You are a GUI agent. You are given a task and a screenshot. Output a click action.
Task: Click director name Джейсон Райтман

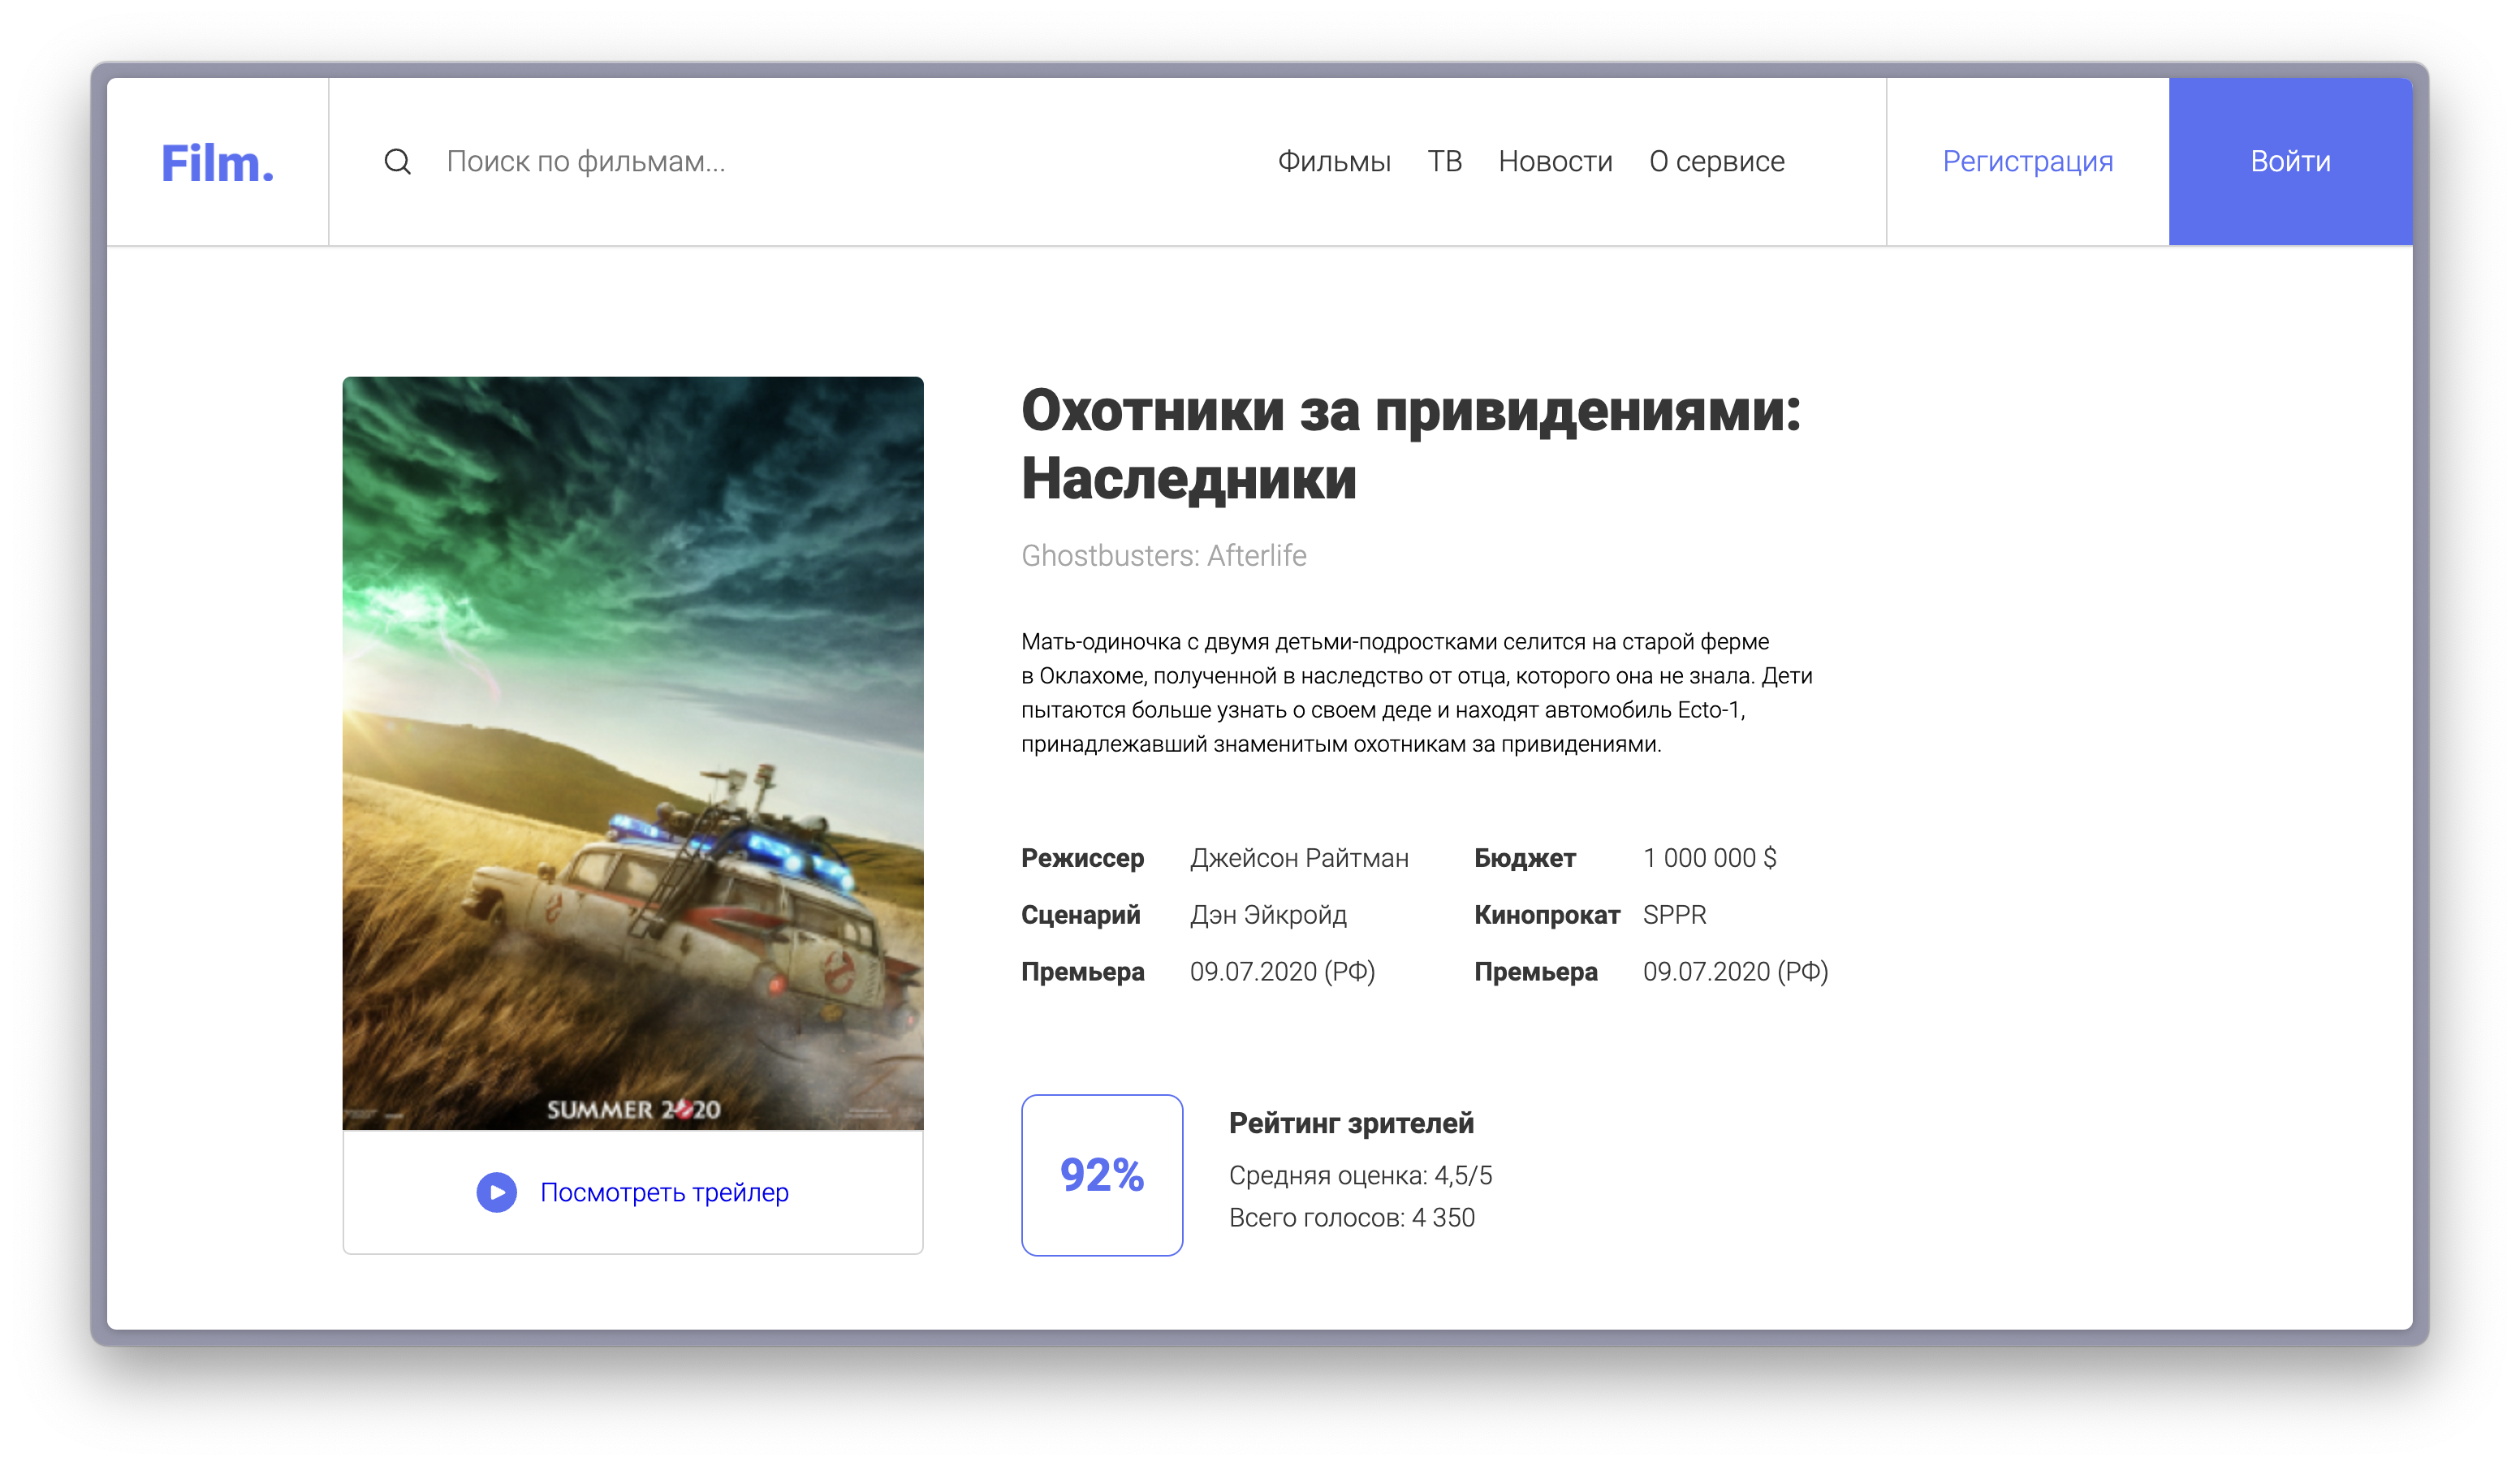(x=1298, y=858)
